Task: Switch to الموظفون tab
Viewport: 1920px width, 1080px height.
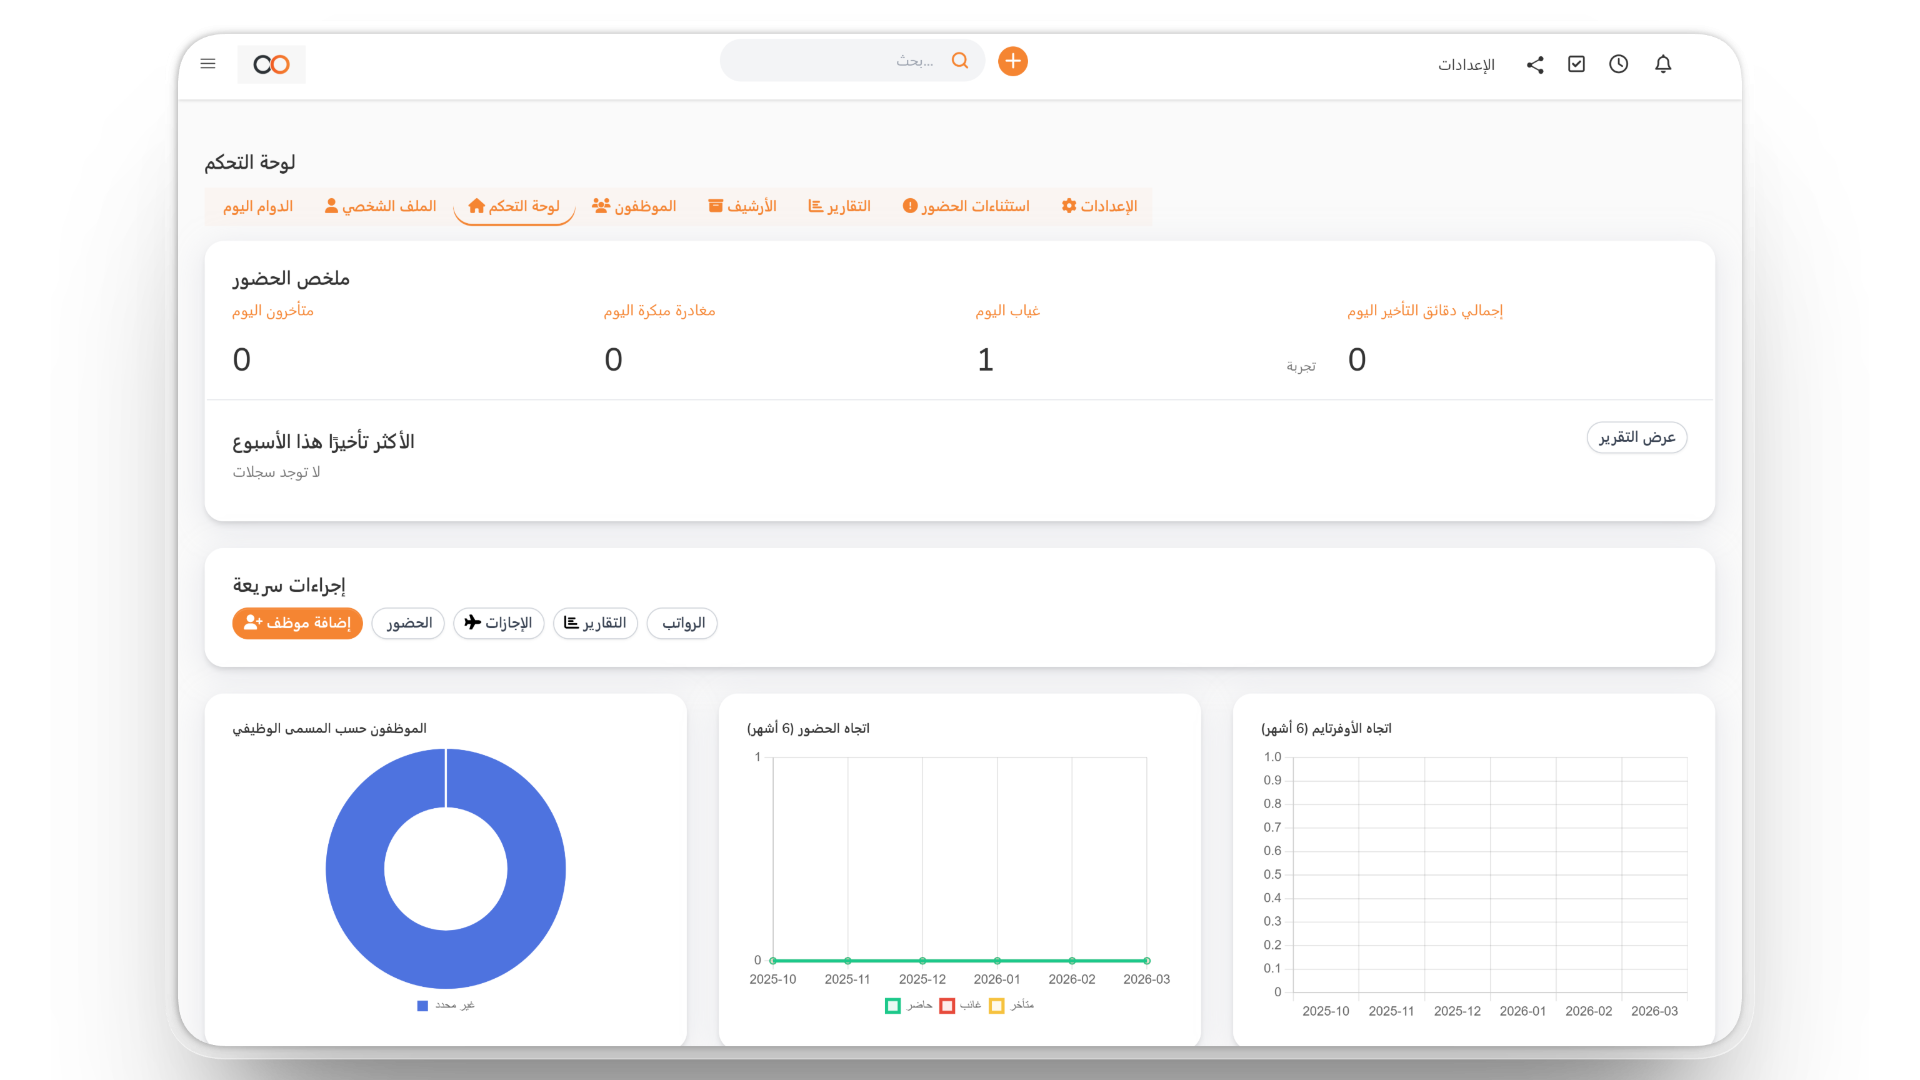Action: pos(635,205)
